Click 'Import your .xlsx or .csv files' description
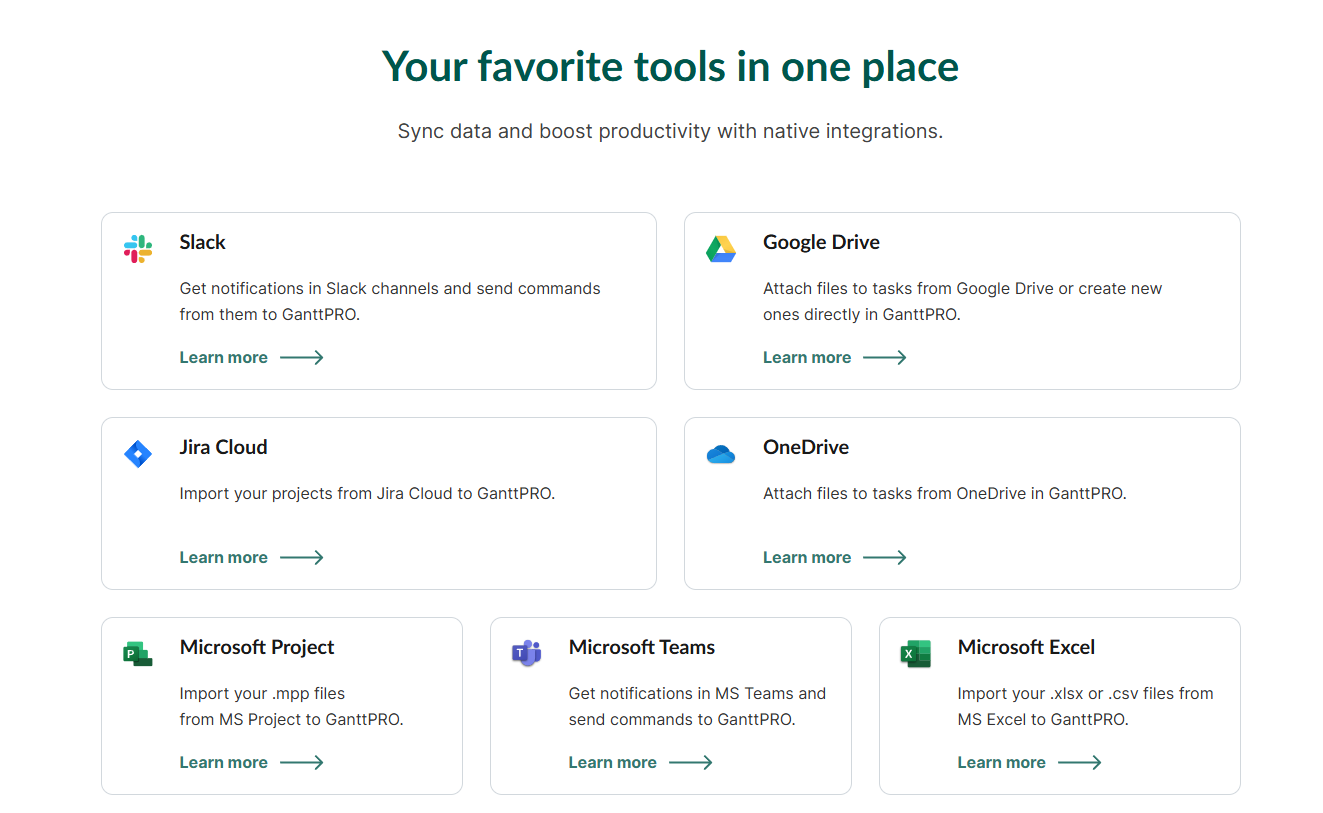Image resolution: width=1323 pixels, height=813 pixels. (1086, 706)
